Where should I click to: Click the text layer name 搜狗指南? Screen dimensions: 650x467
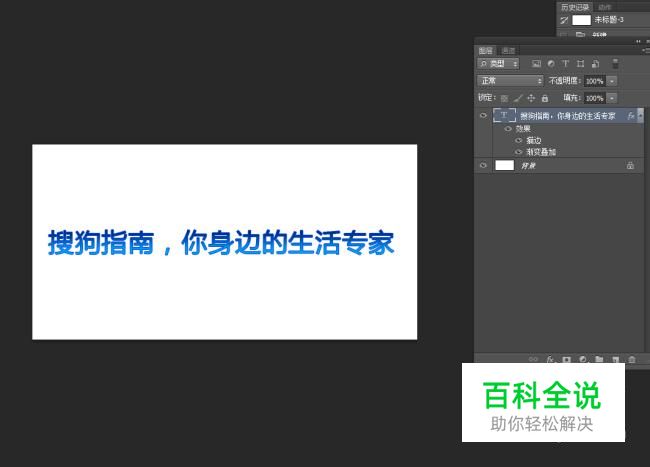pyautogui.click(x=568, y=116)
